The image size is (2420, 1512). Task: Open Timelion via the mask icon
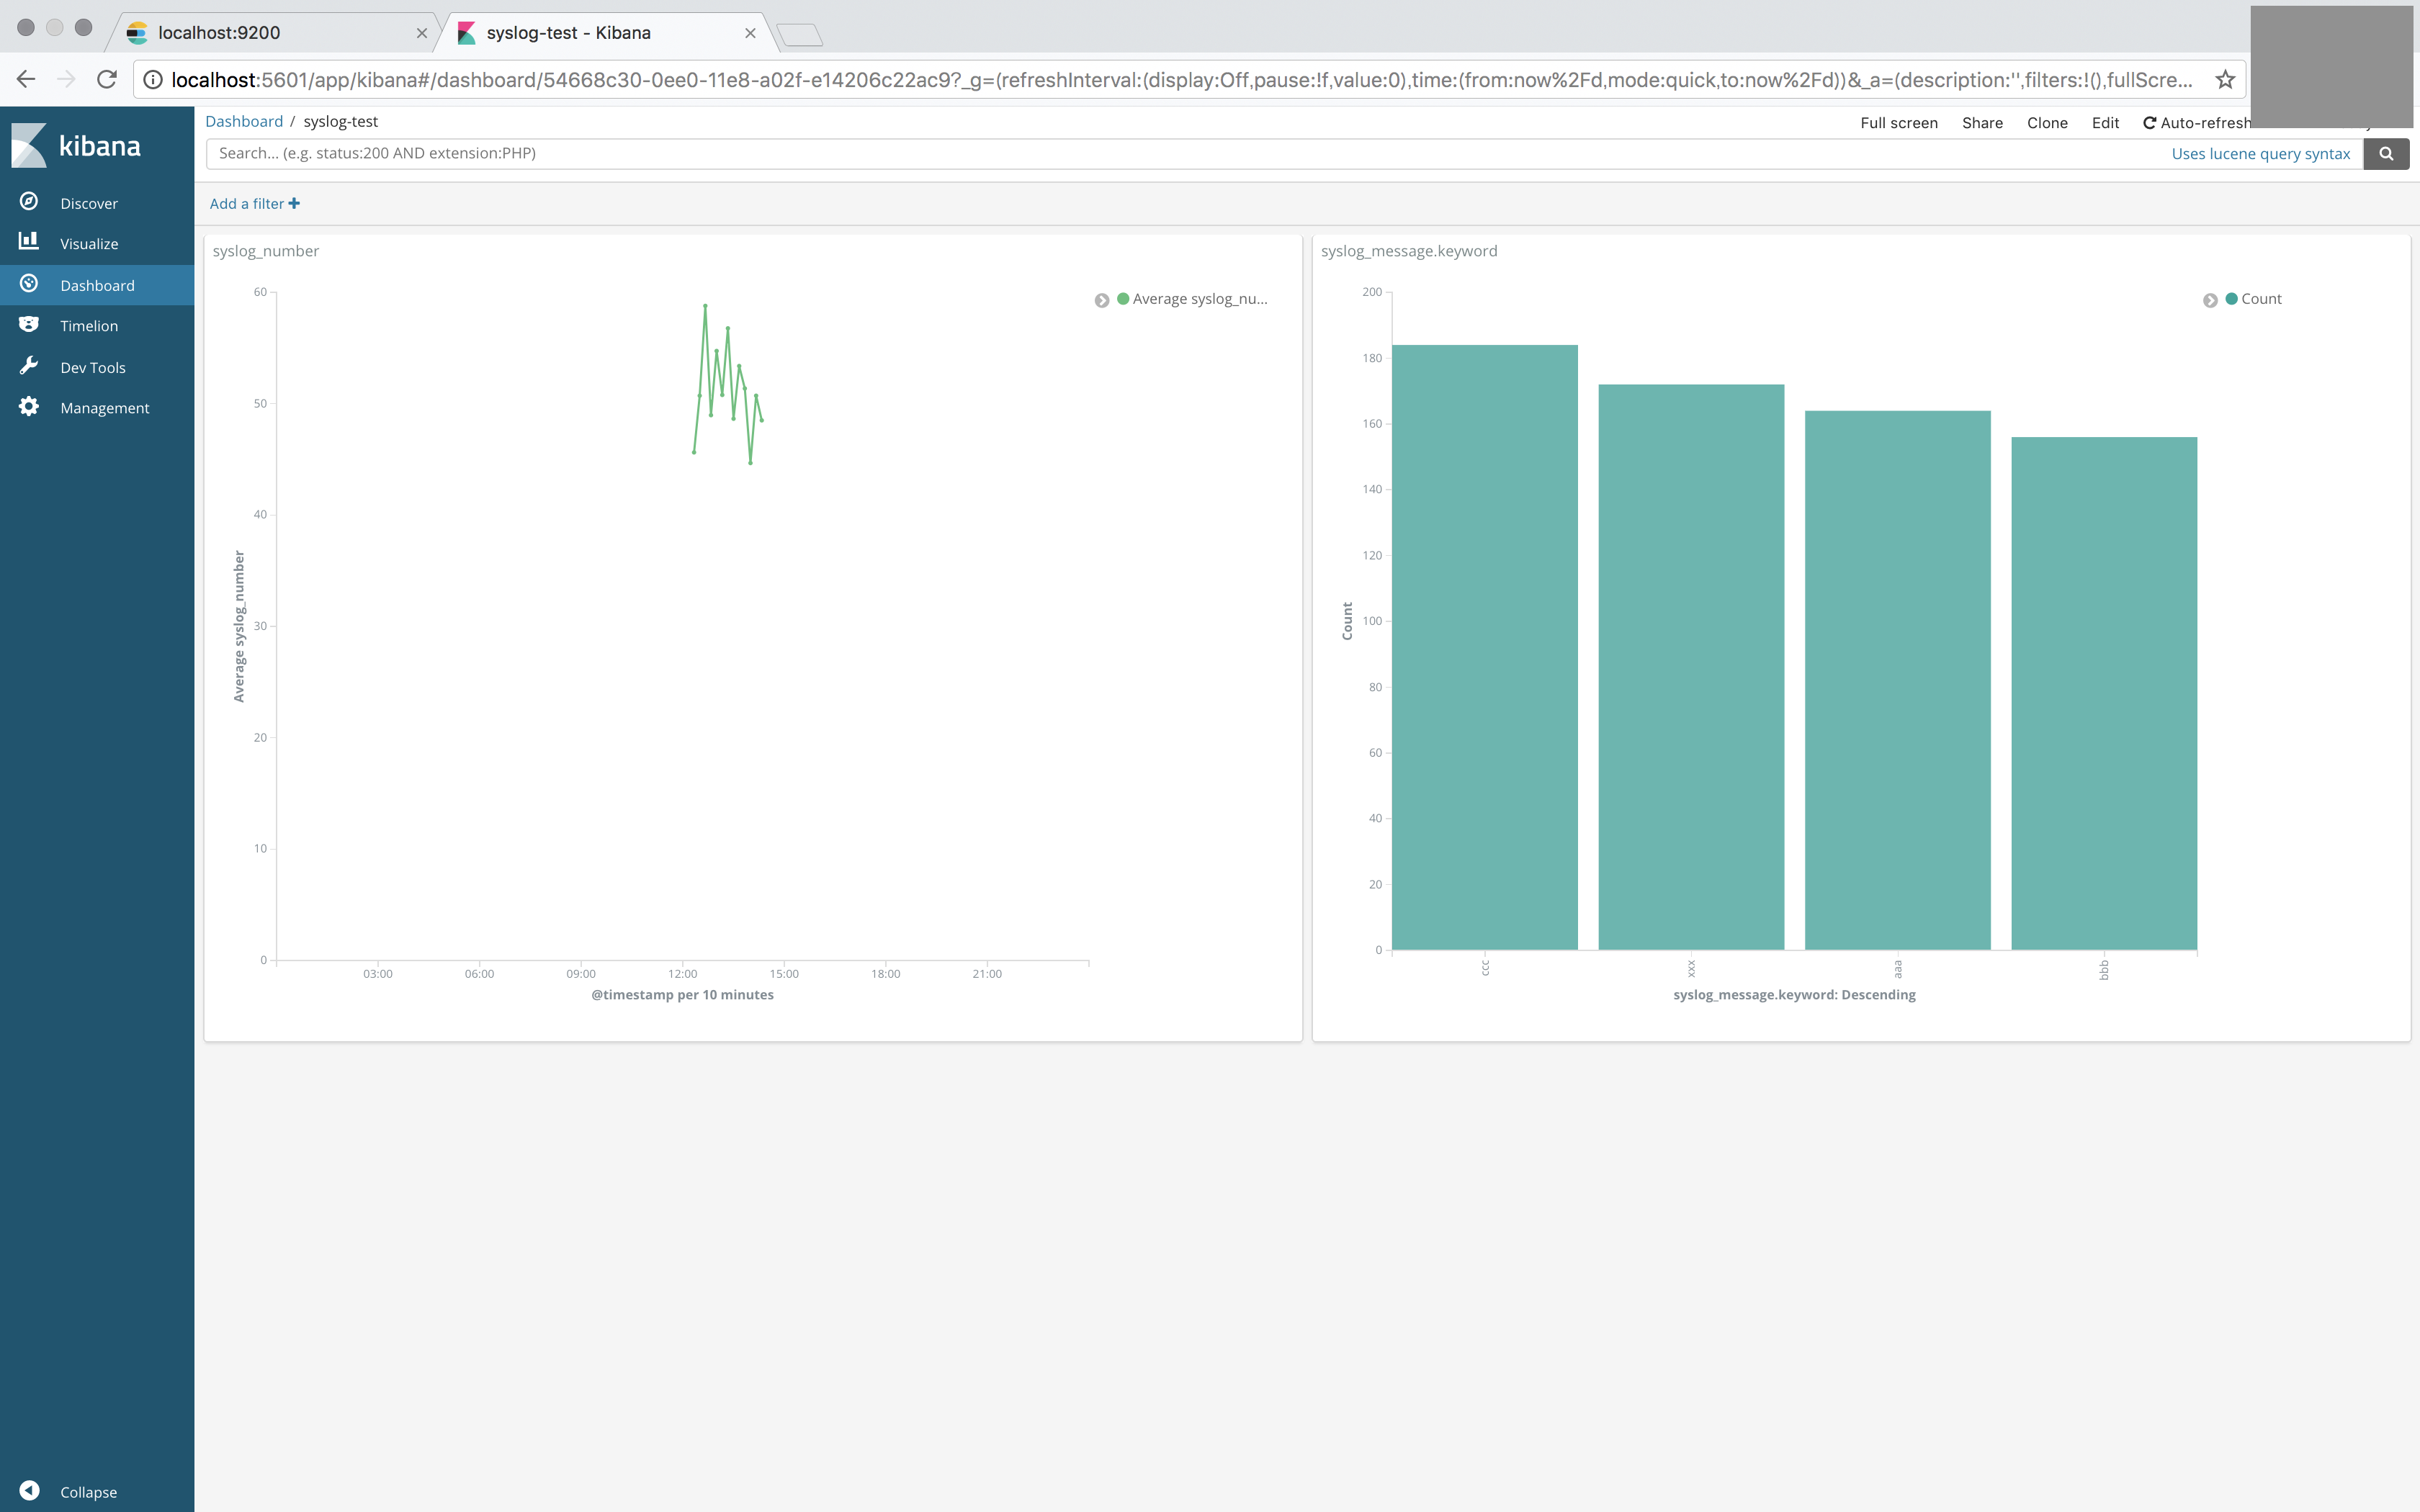(29, 325)
